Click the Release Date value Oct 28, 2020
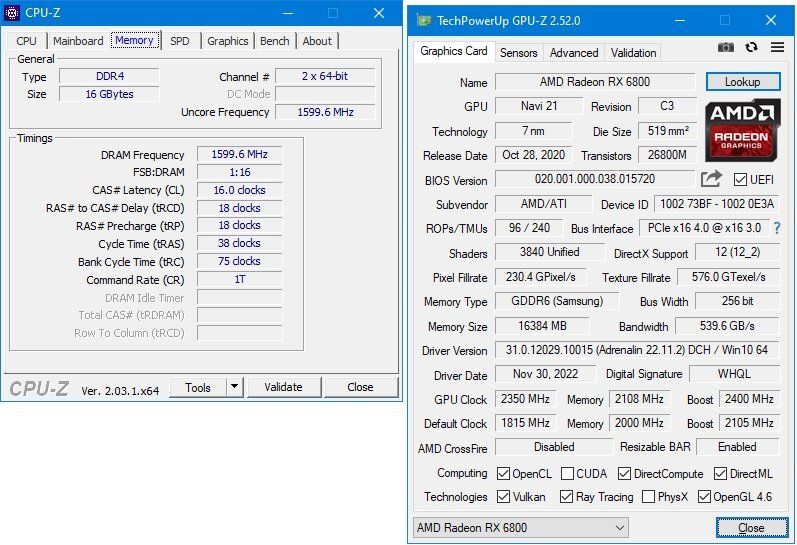Image resolution: width=797 pixels, height=545 pixels. 533,155
